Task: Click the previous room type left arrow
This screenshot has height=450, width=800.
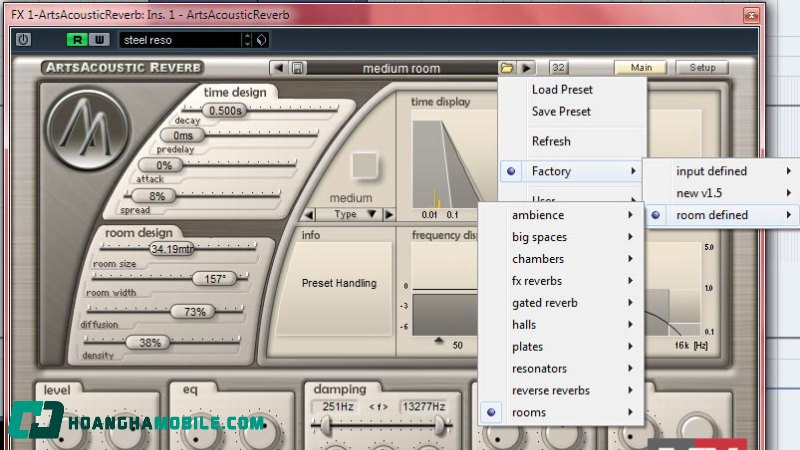Action: 310,214
